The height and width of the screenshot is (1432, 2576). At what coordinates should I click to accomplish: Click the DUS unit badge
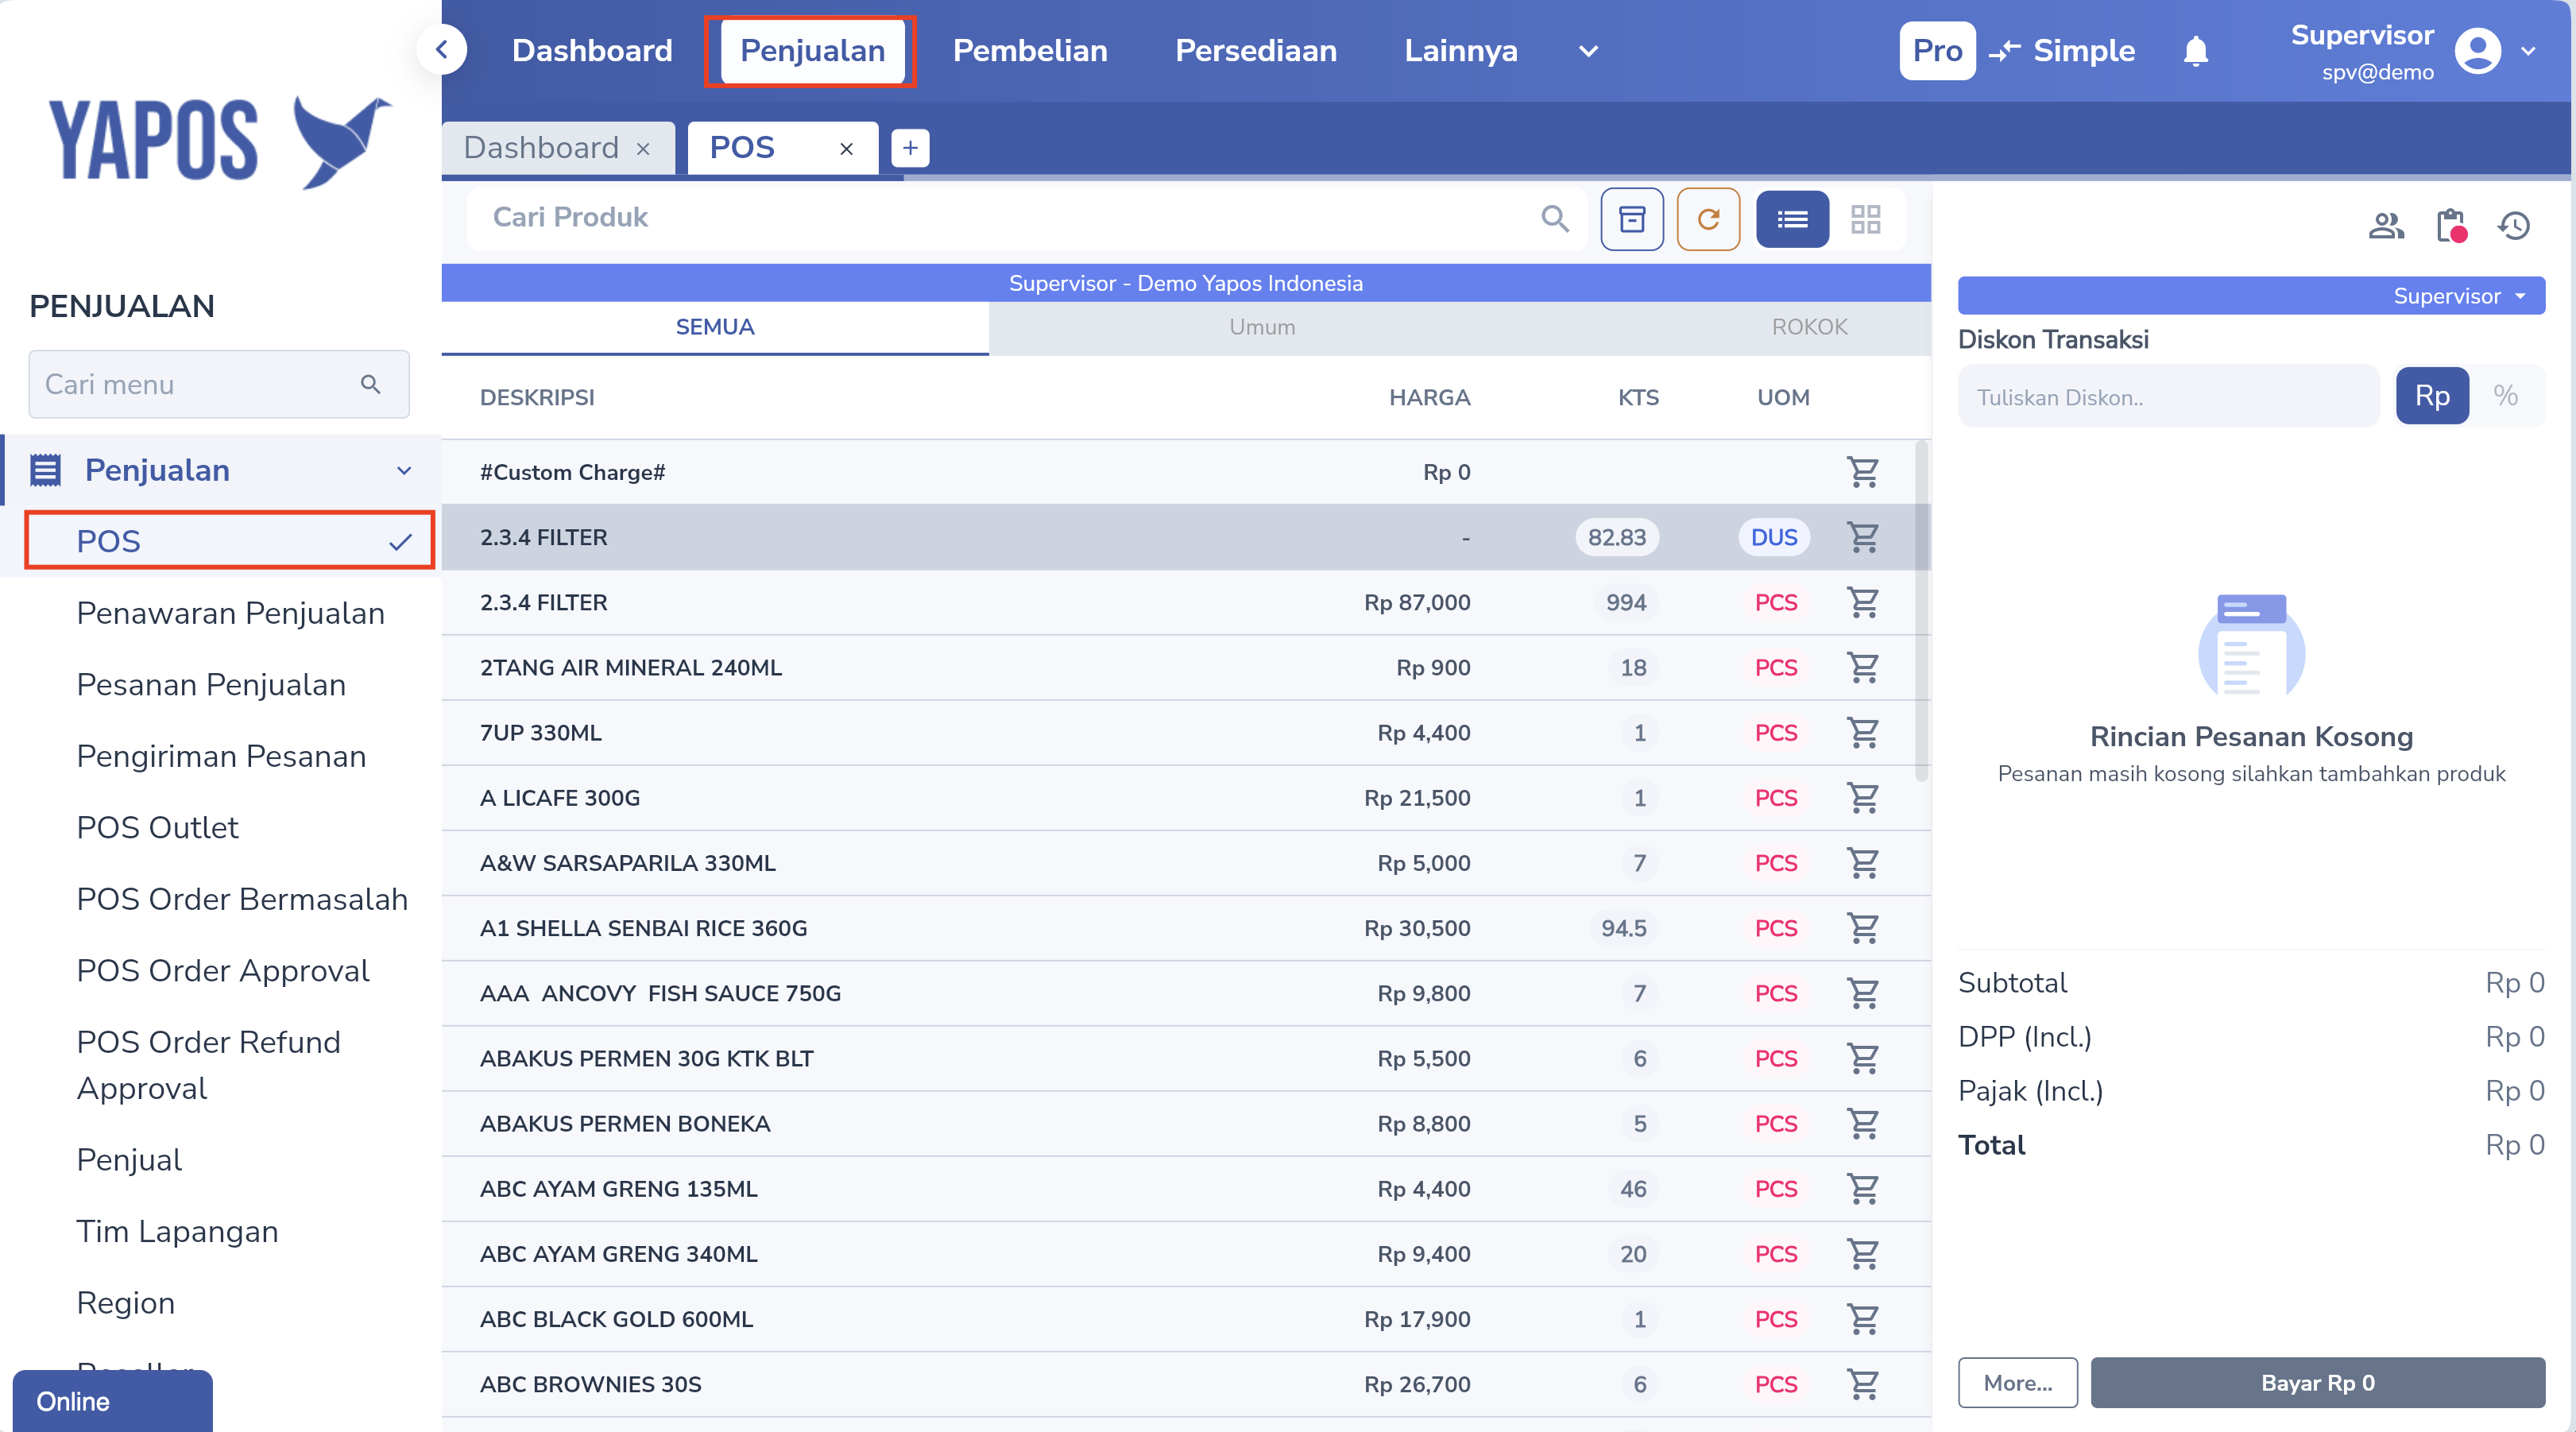tap(1774, 537)
